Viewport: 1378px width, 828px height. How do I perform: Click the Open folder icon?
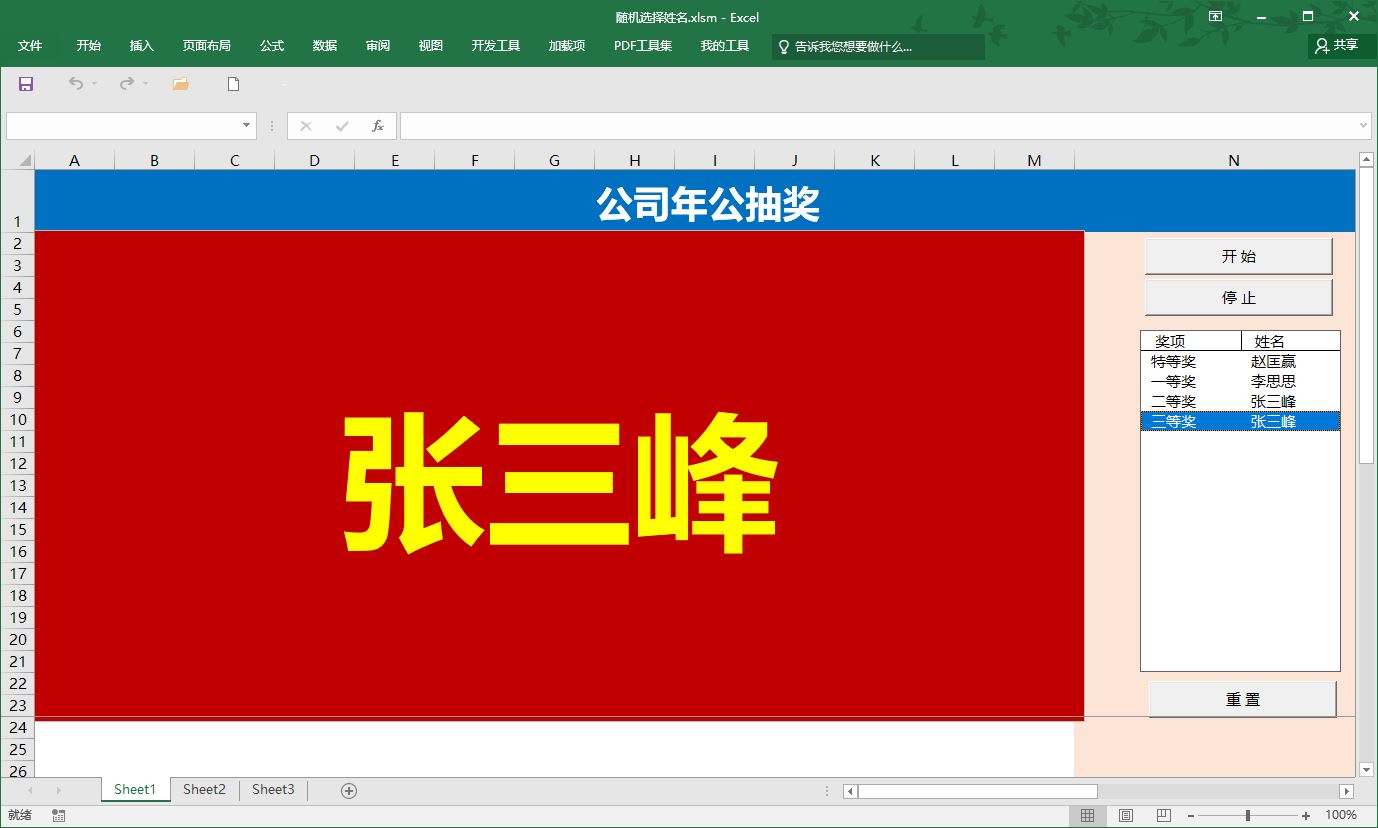tap(180, 84)
